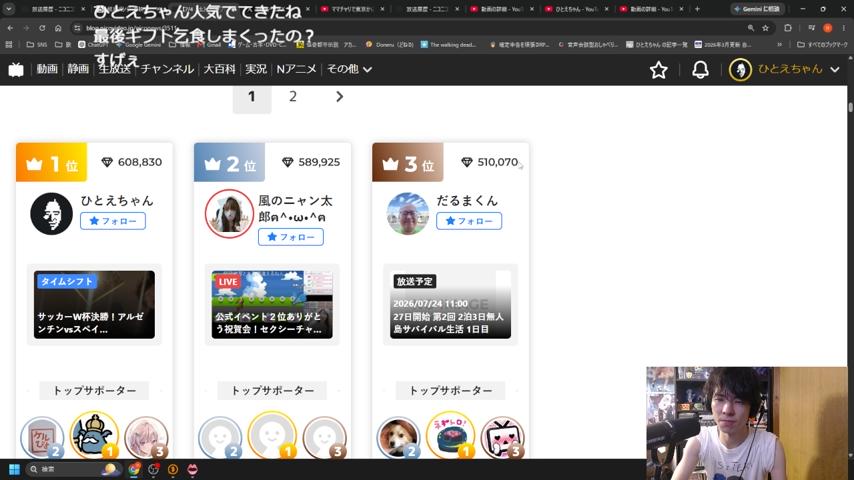854x480 pixels.
Task: Click 風のニャン太郎's number 2 default supporter avatar
Action: (x=220, y=438)
